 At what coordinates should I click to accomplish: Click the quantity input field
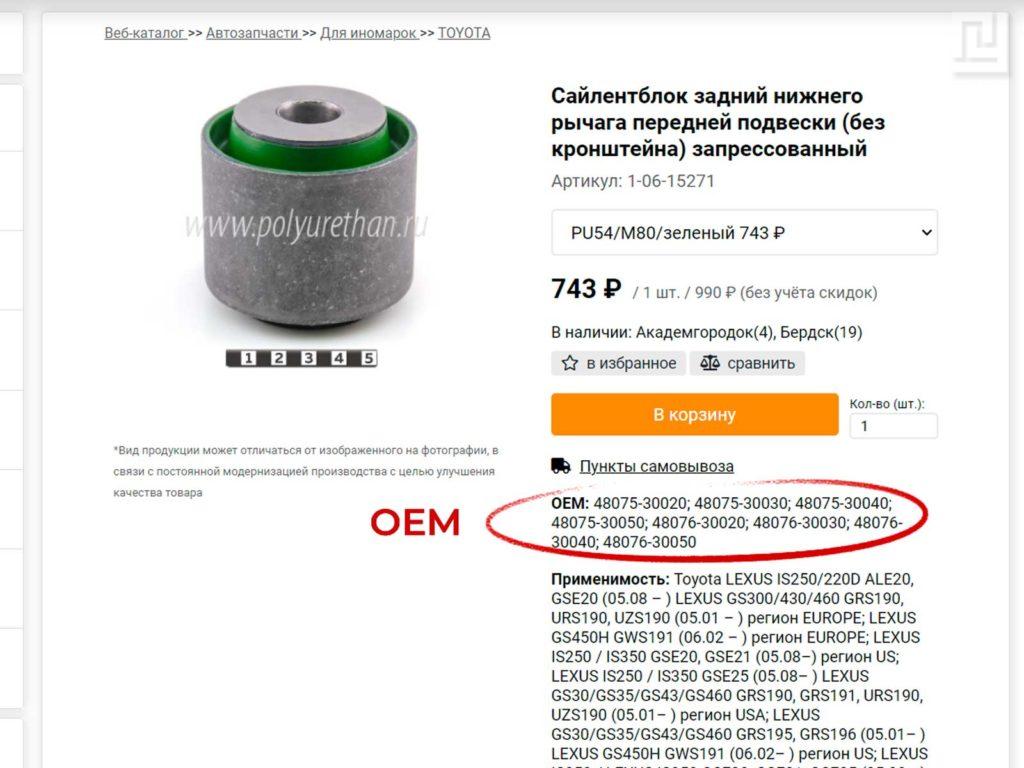(x=893, y=426)
